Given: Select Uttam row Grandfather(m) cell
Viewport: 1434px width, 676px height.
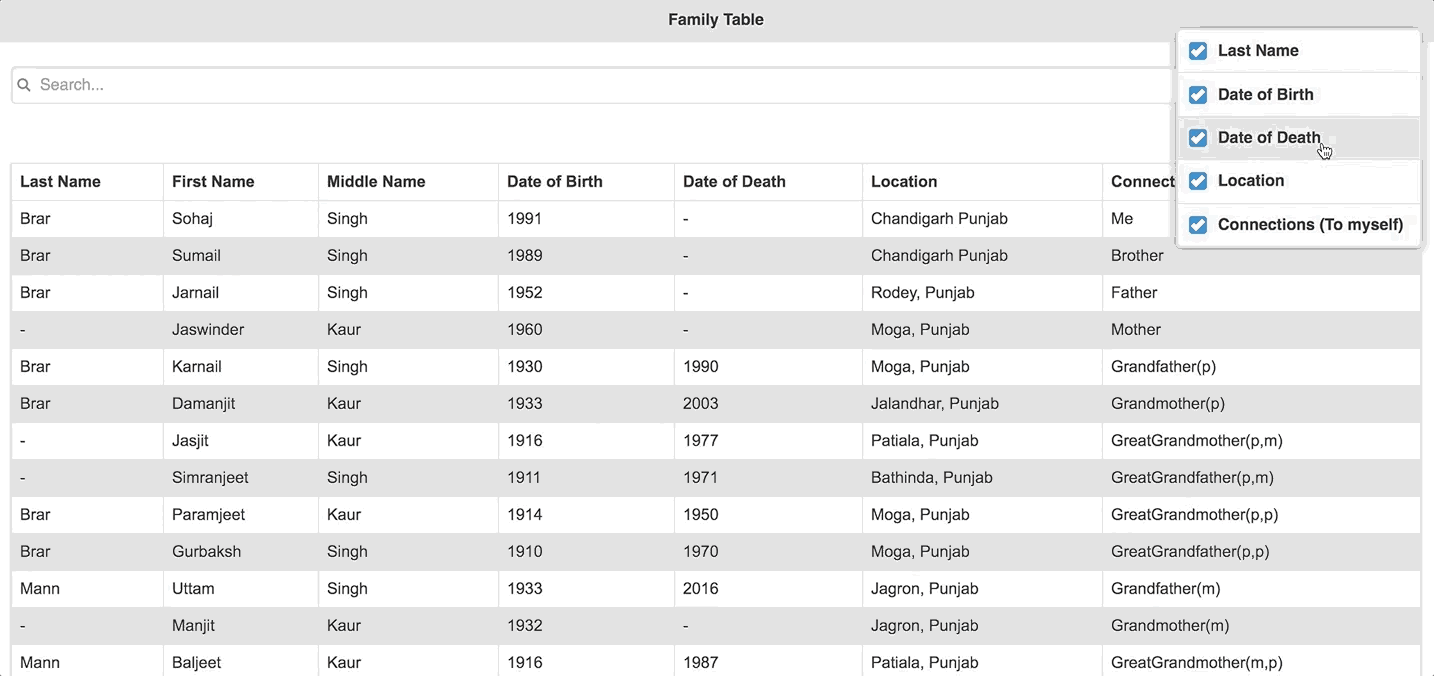Looking at the screenshot, I should (x=1165, y=589).
